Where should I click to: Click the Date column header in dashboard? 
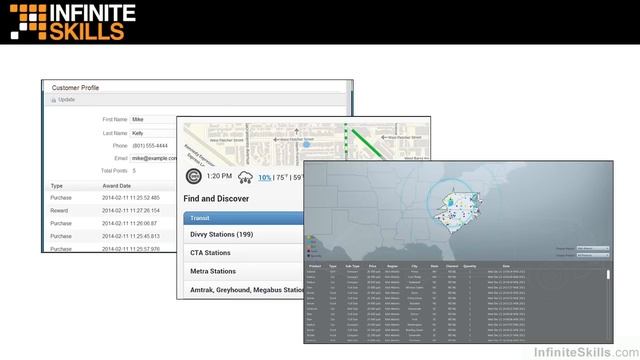(506, 266)
